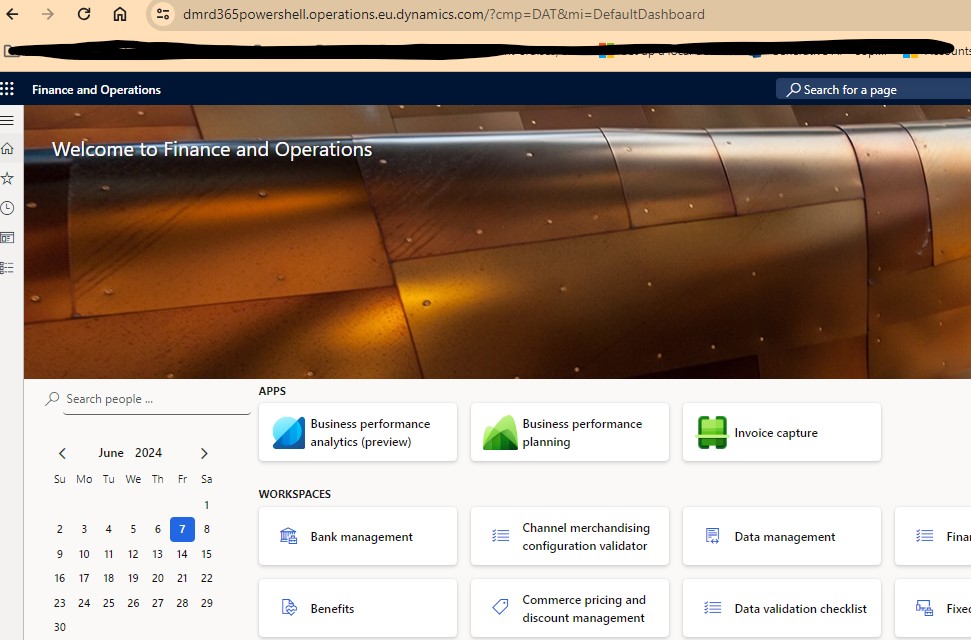Select June 14 in the calendar
Screen dimensions: 971x640
coord(182,554)
